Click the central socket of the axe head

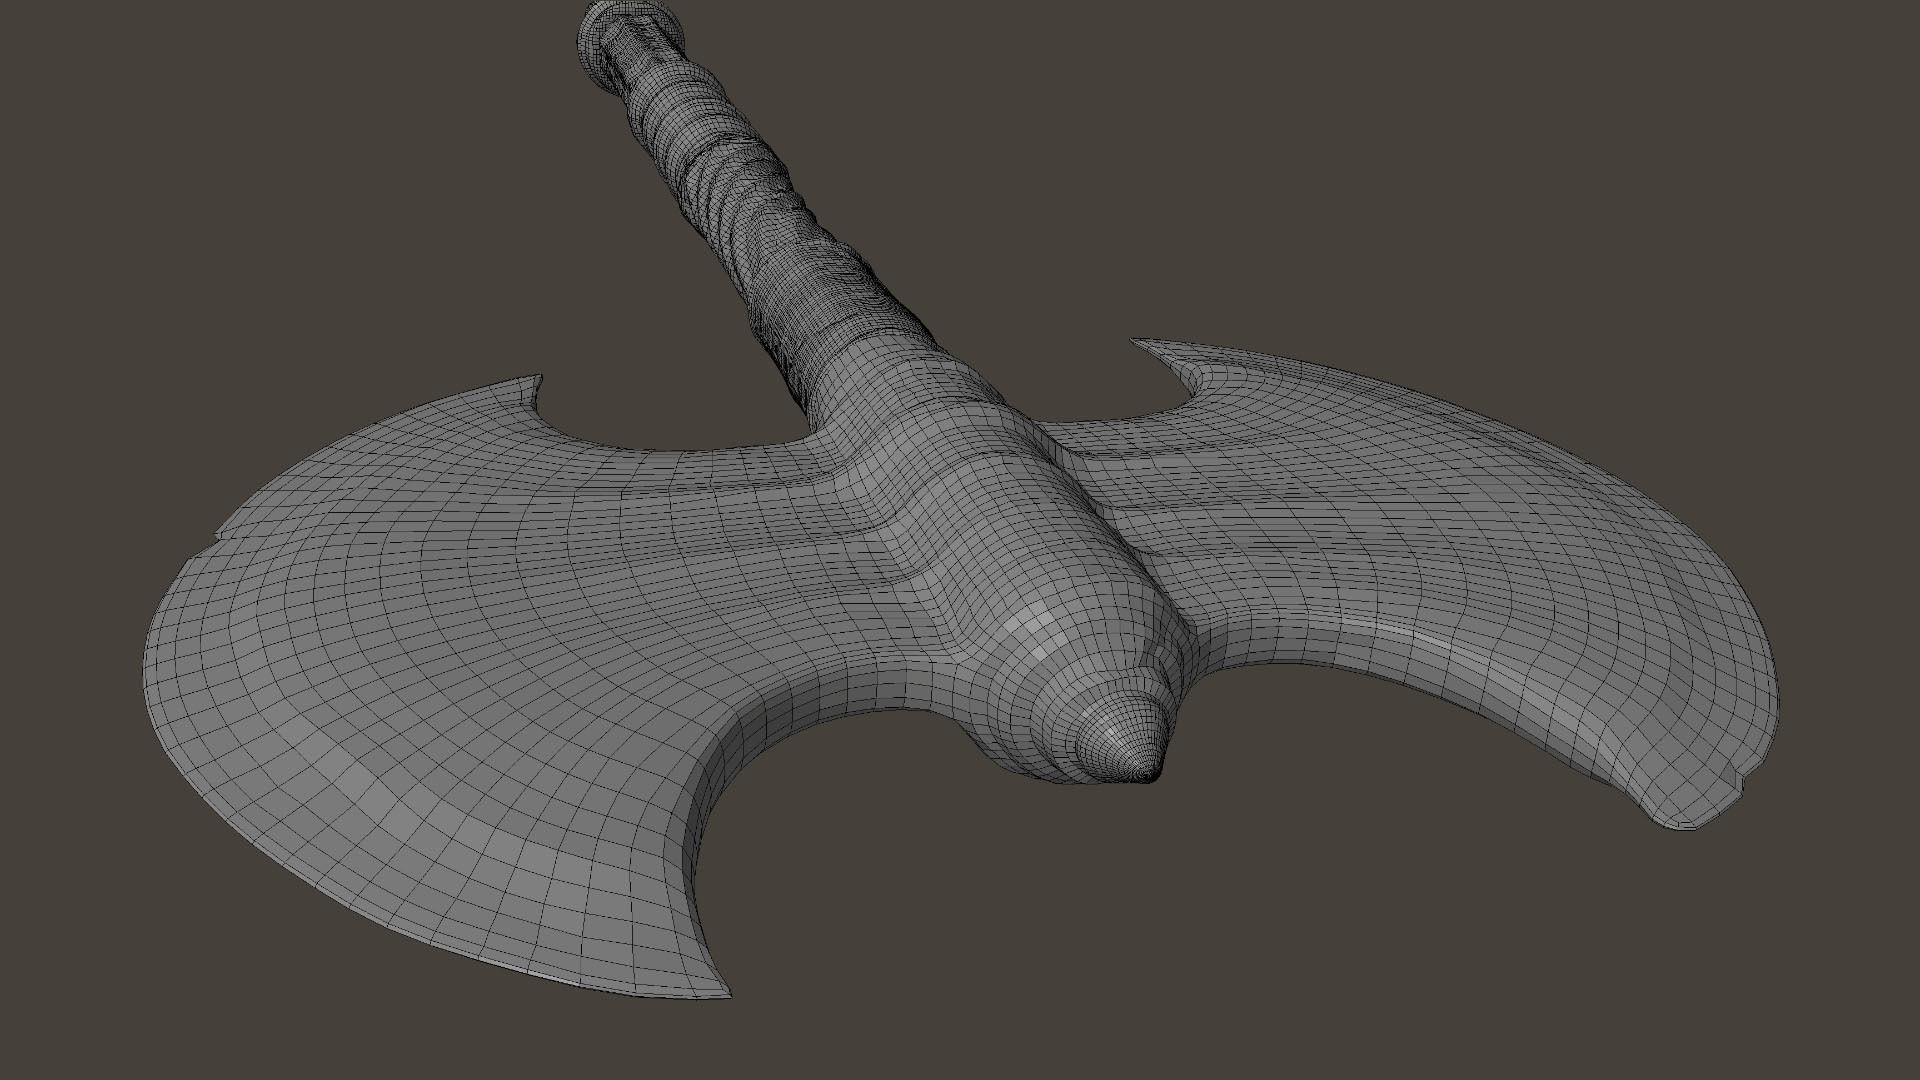click(1000, 520)
